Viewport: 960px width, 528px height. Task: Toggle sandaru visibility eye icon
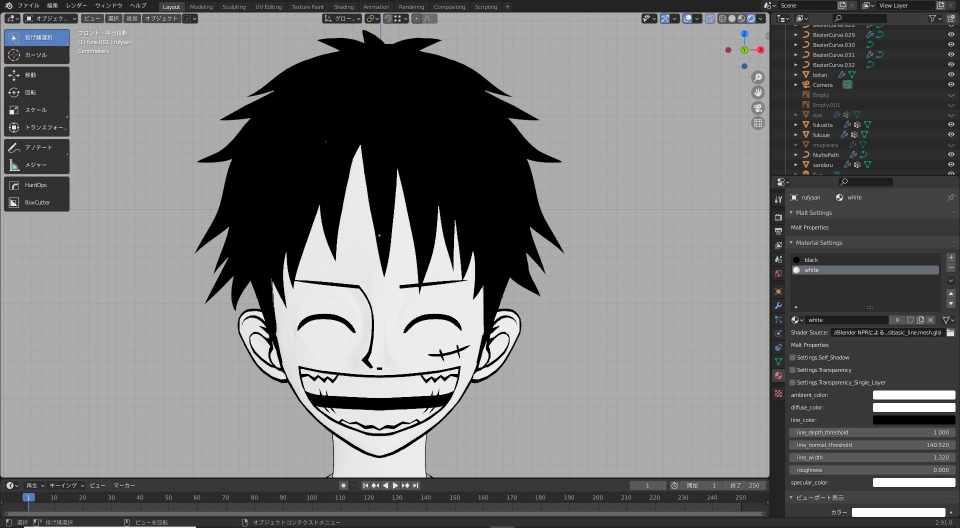(x=951, y=165)
